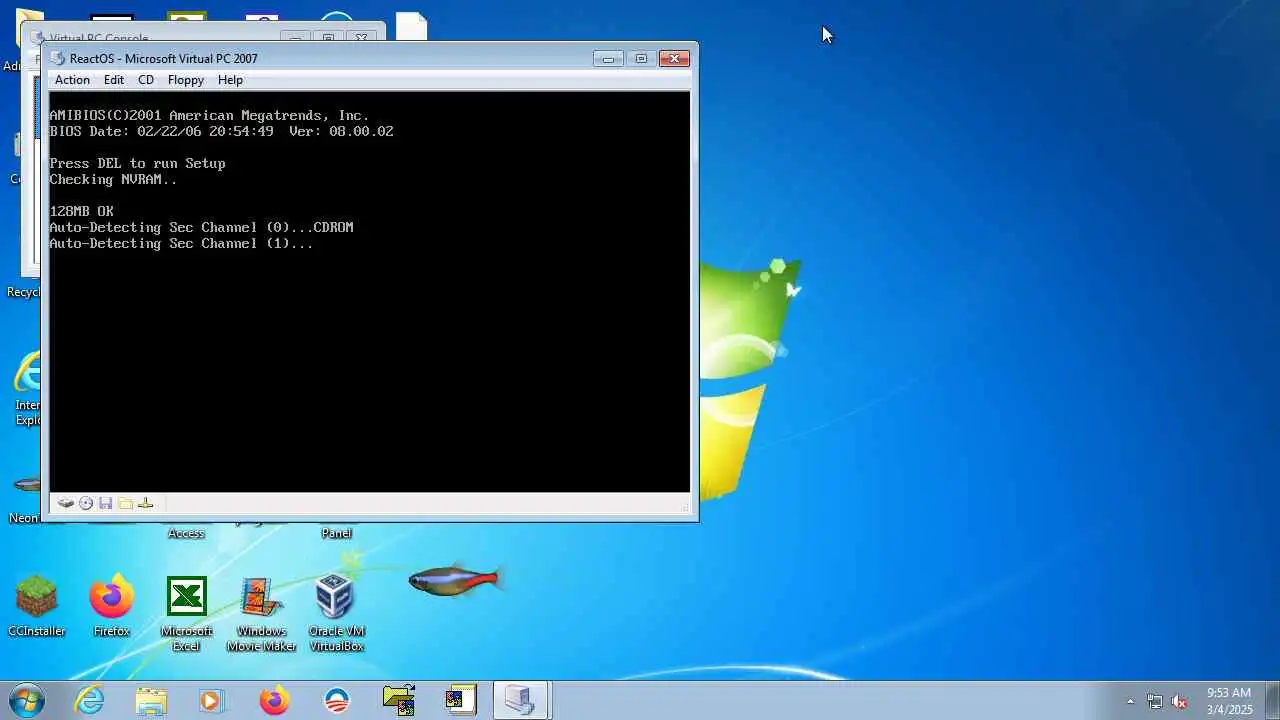The height and width of the screenshot is (720, 1280).
Task: Click the Show desktop button
Action: pos(1272,700)
